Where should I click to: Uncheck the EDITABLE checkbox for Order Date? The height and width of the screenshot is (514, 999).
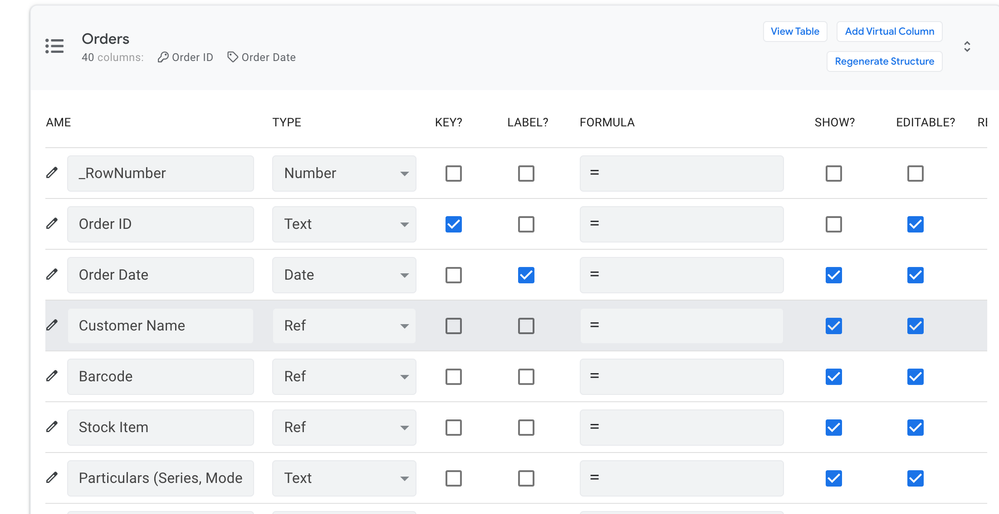coord(916,275)
